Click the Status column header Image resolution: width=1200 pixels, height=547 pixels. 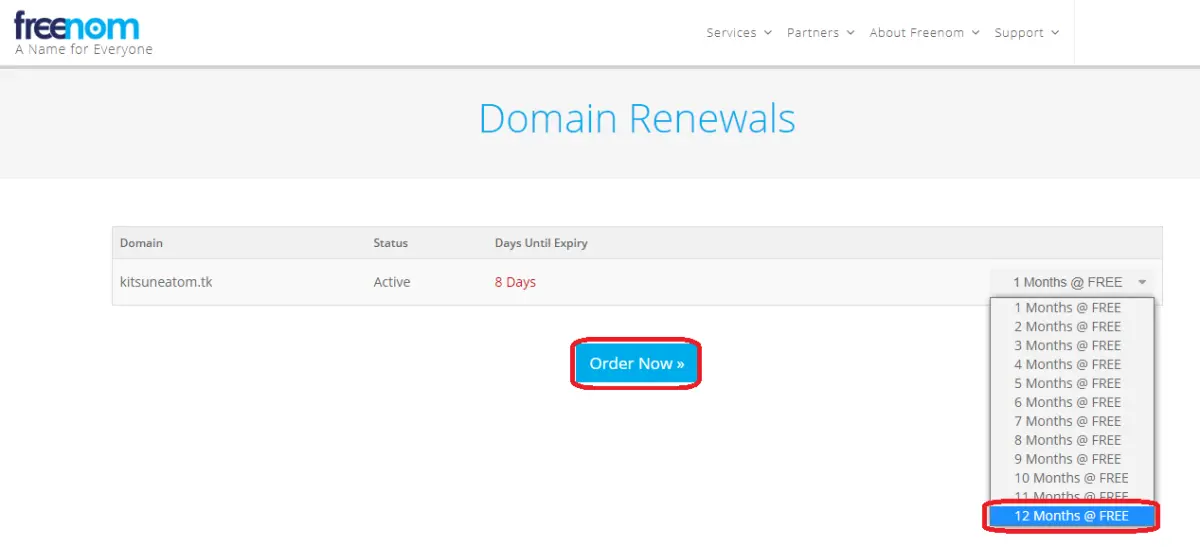(x=390, y=243)
